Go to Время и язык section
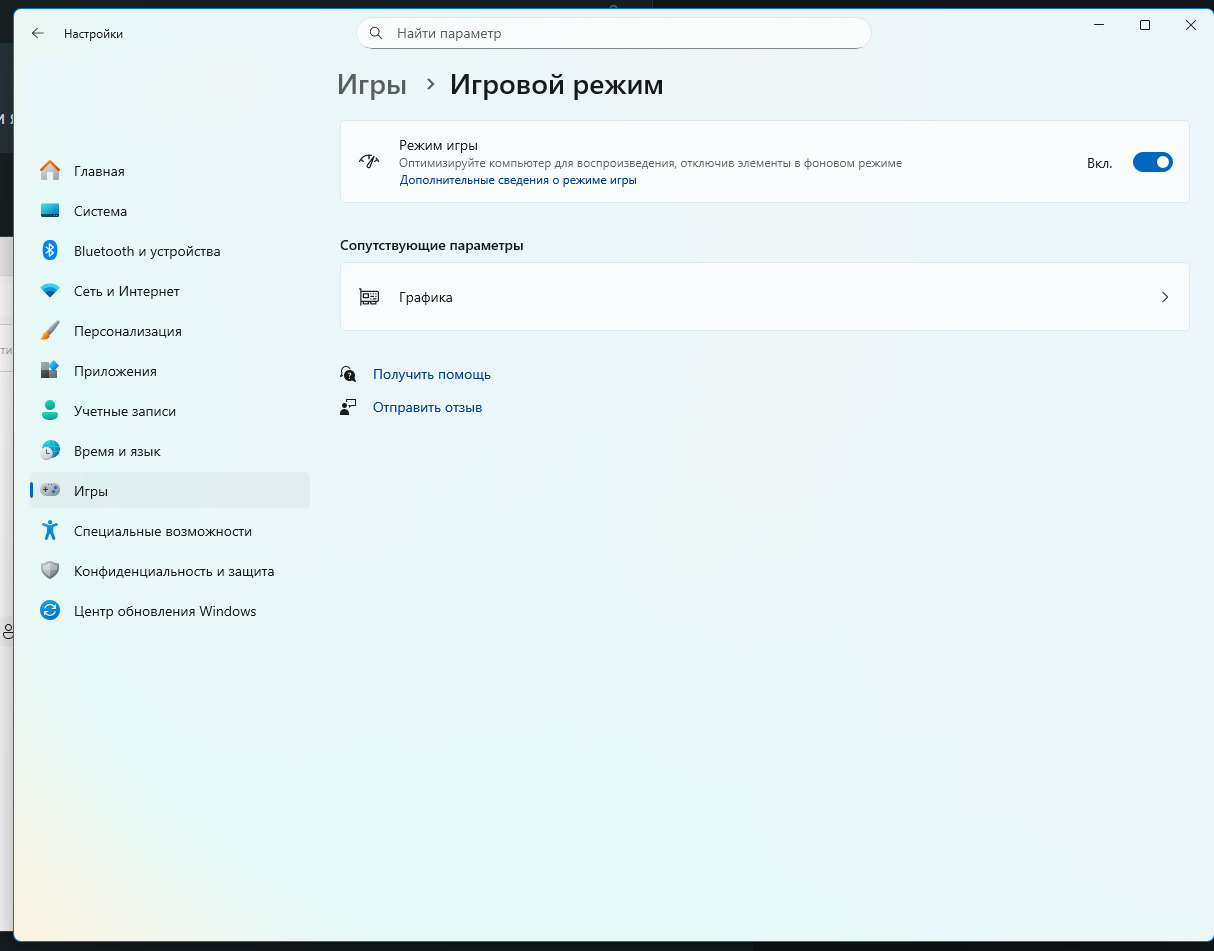 (x=117, y=451)
